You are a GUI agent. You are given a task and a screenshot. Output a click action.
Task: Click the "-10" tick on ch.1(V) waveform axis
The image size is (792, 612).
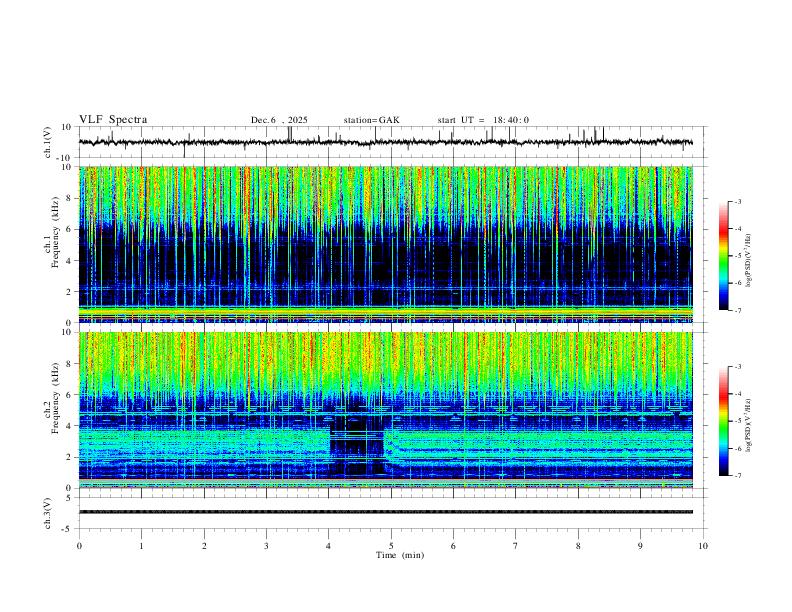[65, 158]
